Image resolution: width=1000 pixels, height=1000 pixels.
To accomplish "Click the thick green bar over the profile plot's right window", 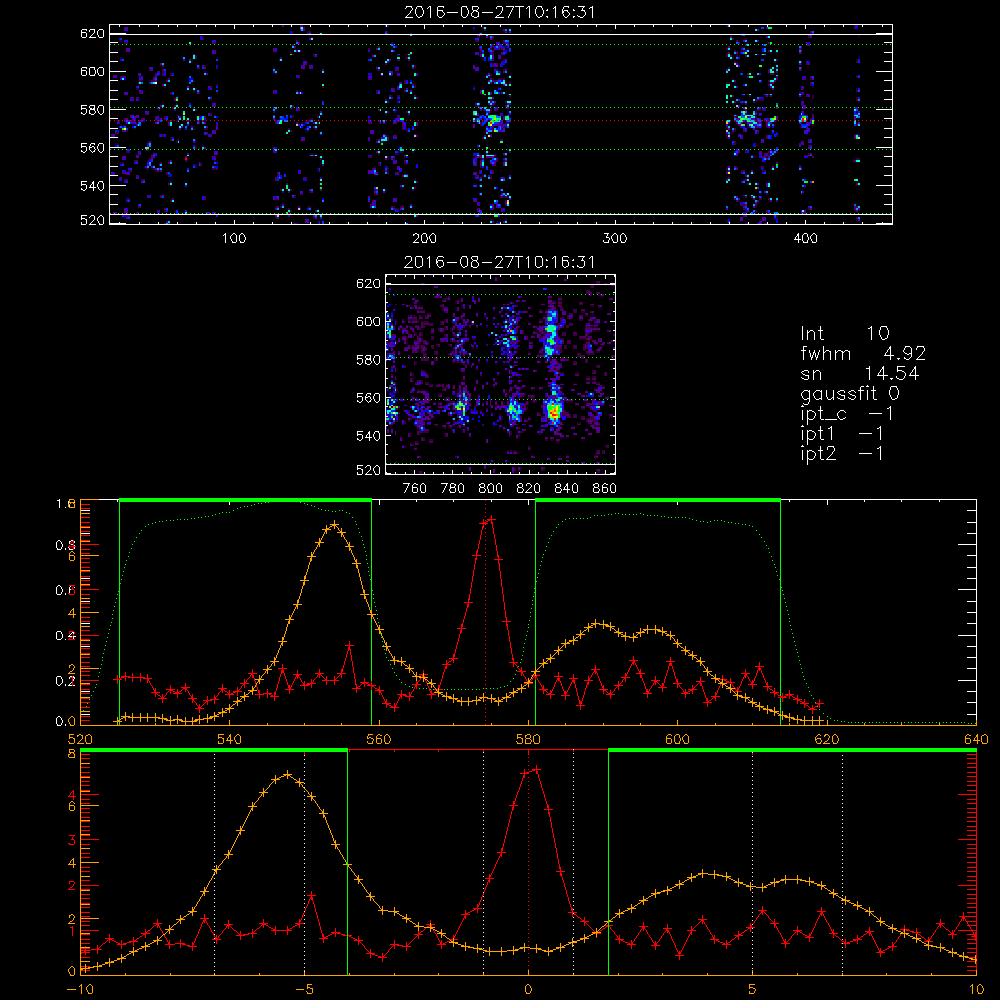I will [658, 500].
